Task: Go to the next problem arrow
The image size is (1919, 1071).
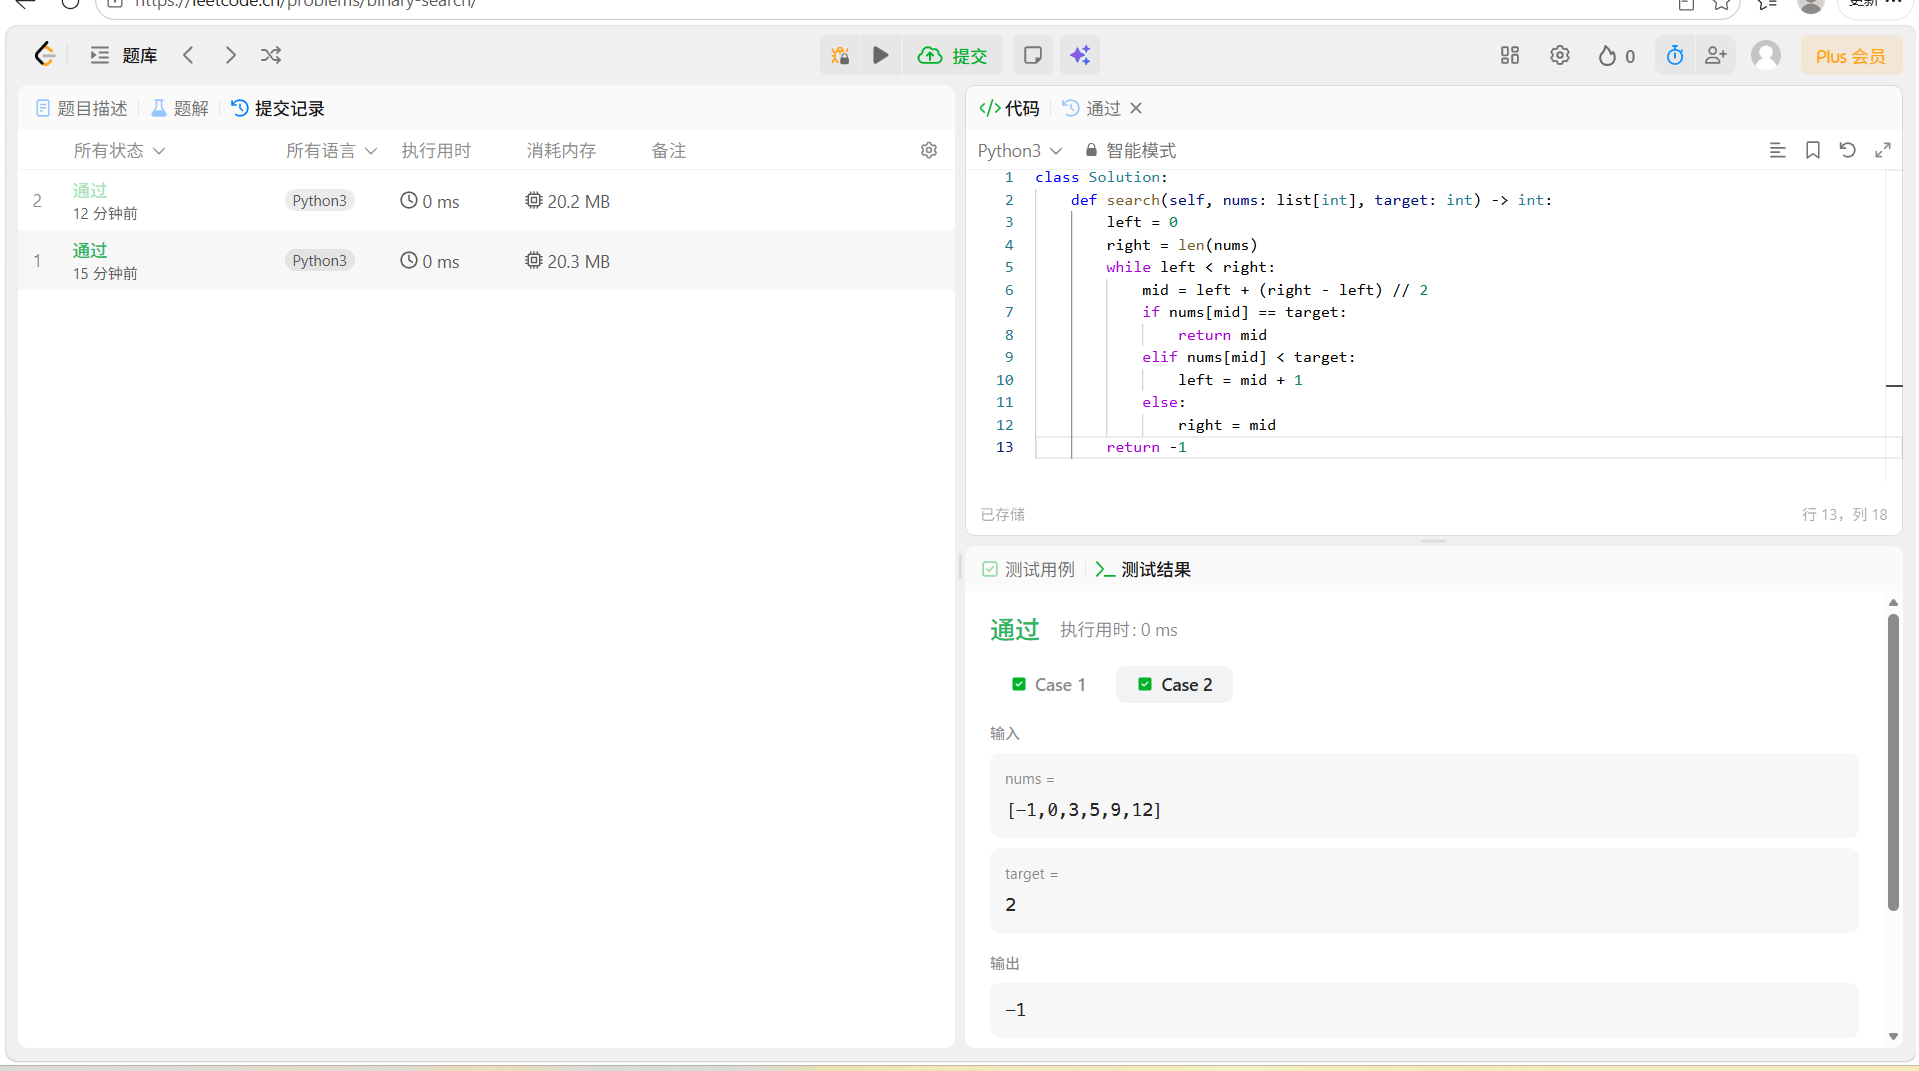Action: [231, 55]
